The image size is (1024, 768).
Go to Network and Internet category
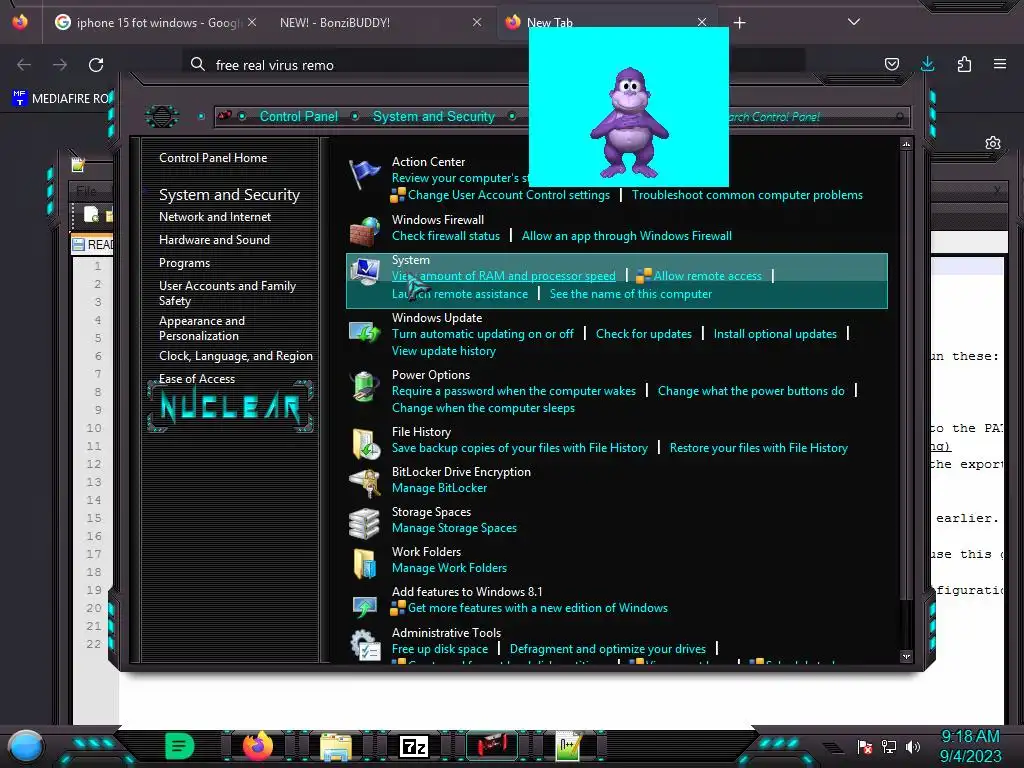(215, 216)
